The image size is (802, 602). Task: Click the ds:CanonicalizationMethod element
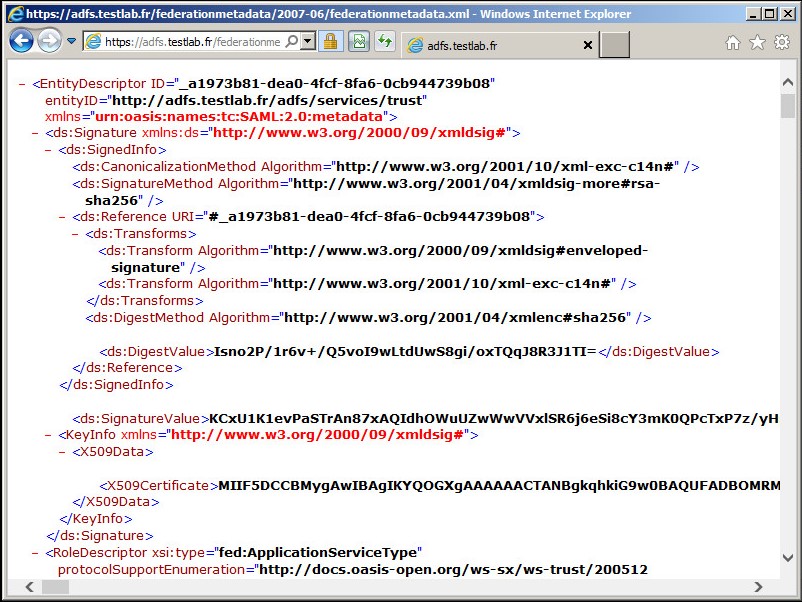[x=386, y=167]
